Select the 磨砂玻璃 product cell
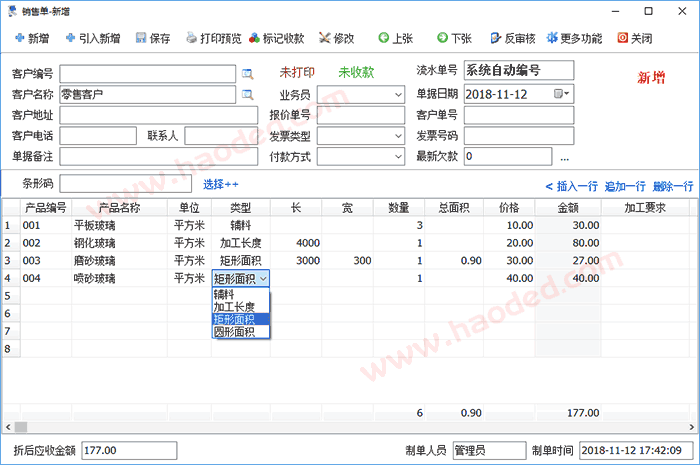 pyautogui.click(x=119, y=261)
